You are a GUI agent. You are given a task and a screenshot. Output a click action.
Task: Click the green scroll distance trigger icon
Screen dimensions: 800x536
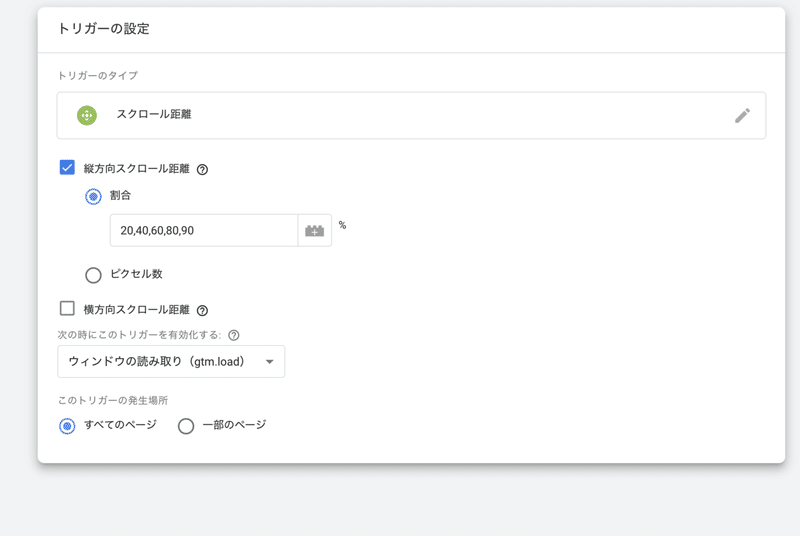(87, 115)
